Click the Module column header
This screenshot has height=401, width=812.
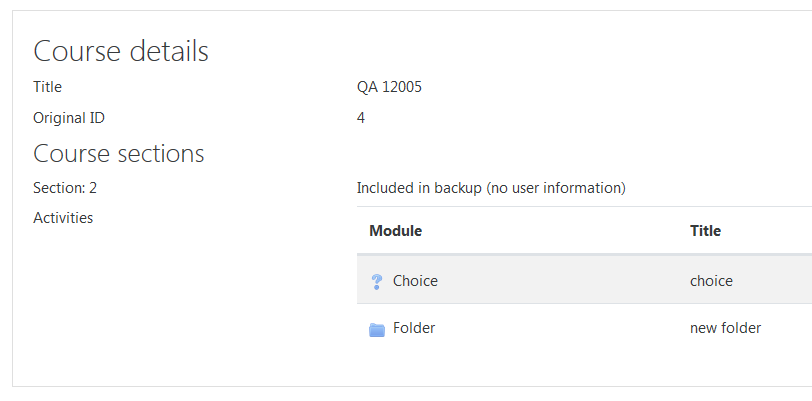395,231
